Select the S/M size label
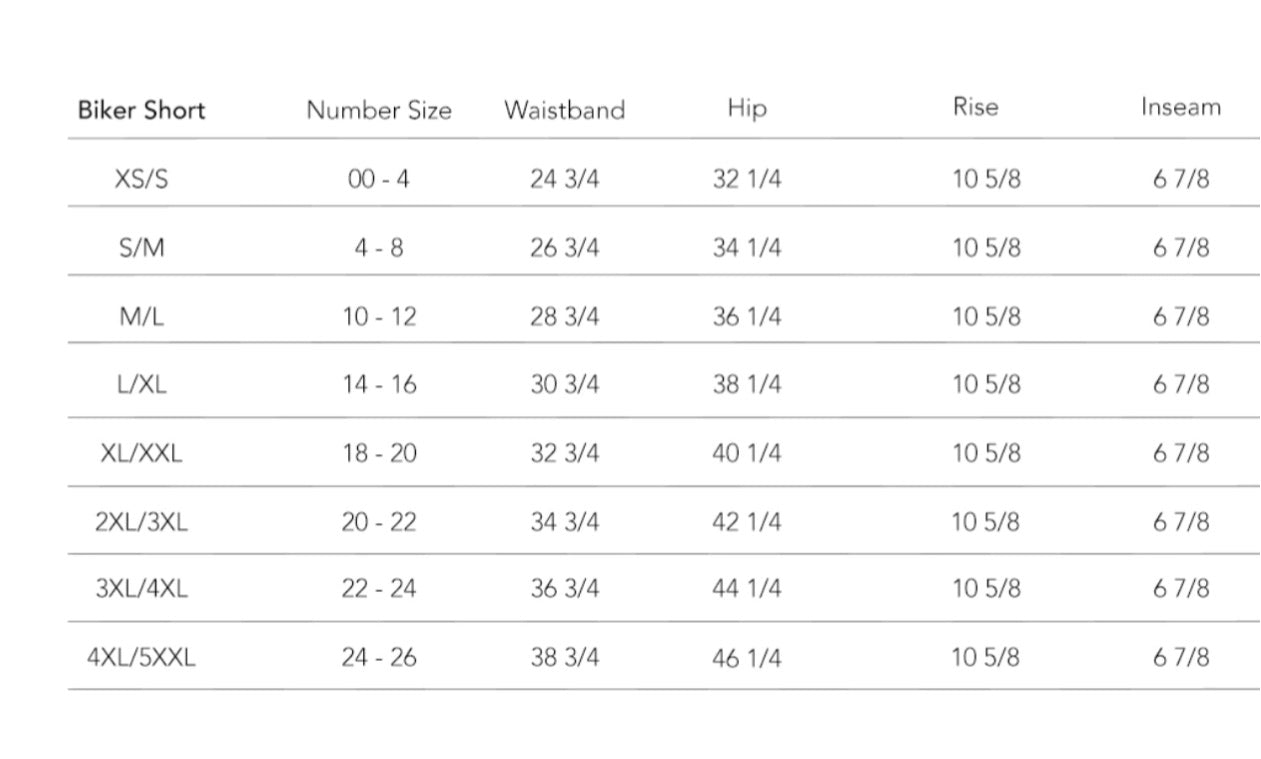Screen dimensions: 1261x759 [141, 248]
